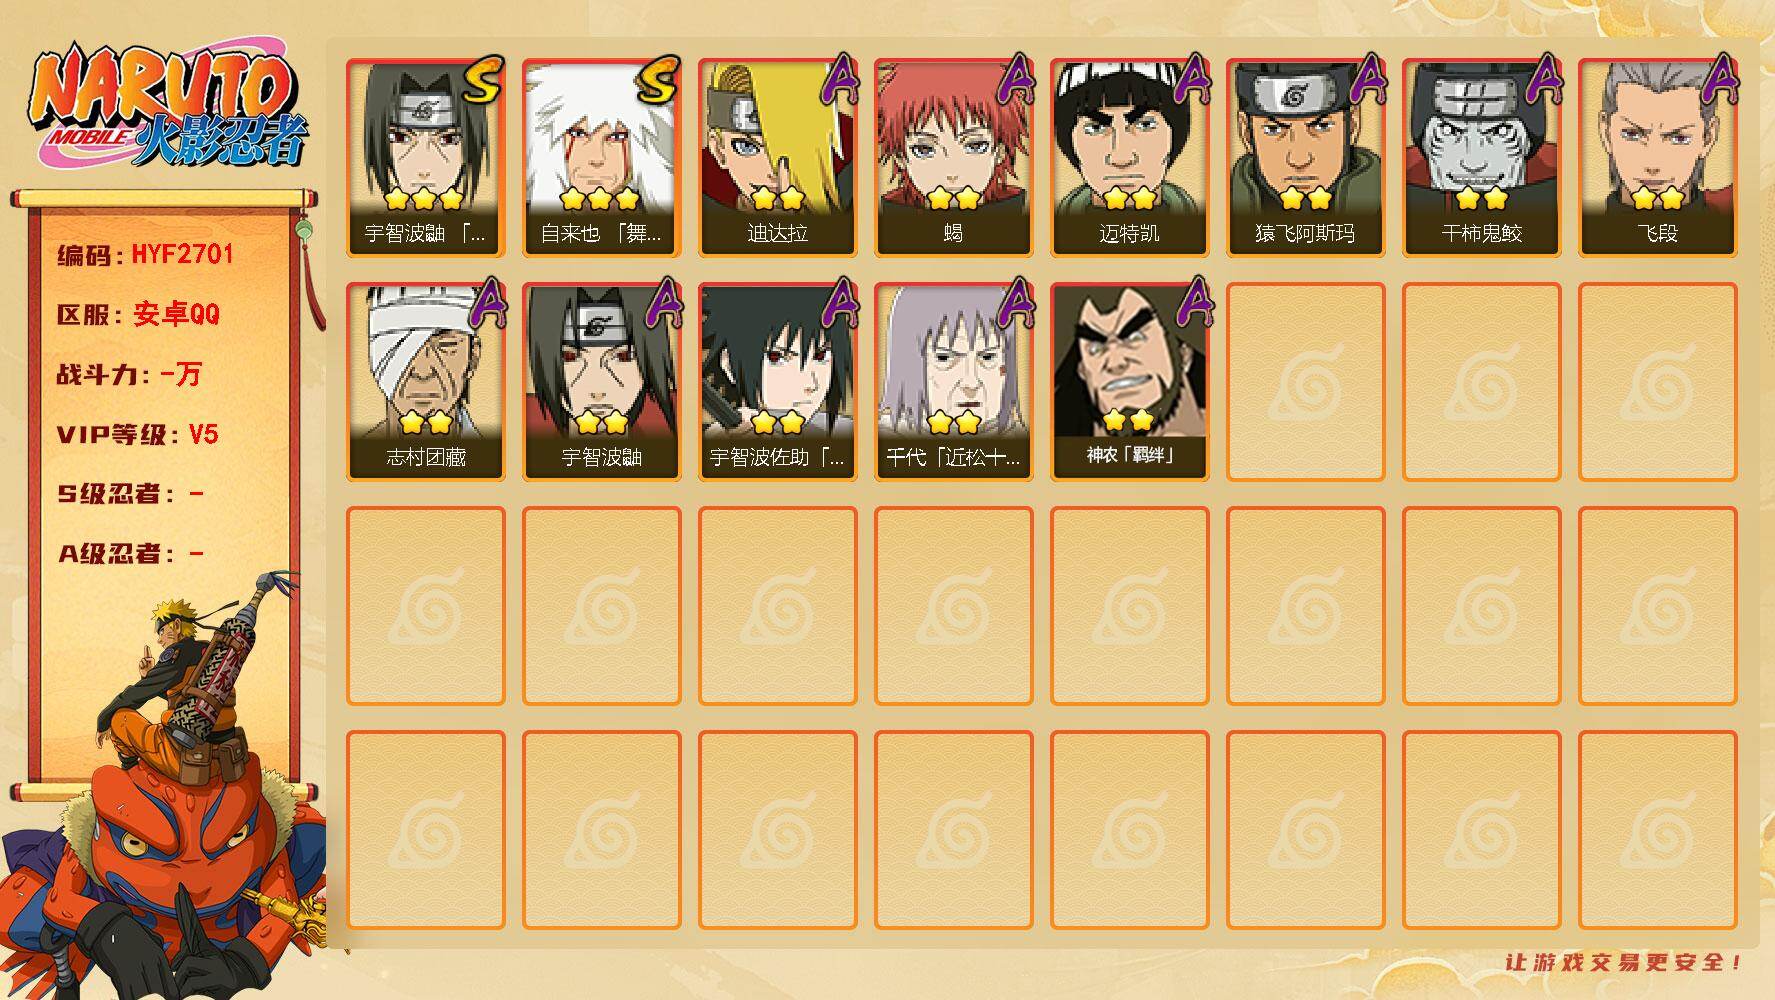The image size is (1775, 1000).
Task: Select the A-rank 宇智波鼬 card in second row
Action: coord(601,382)
